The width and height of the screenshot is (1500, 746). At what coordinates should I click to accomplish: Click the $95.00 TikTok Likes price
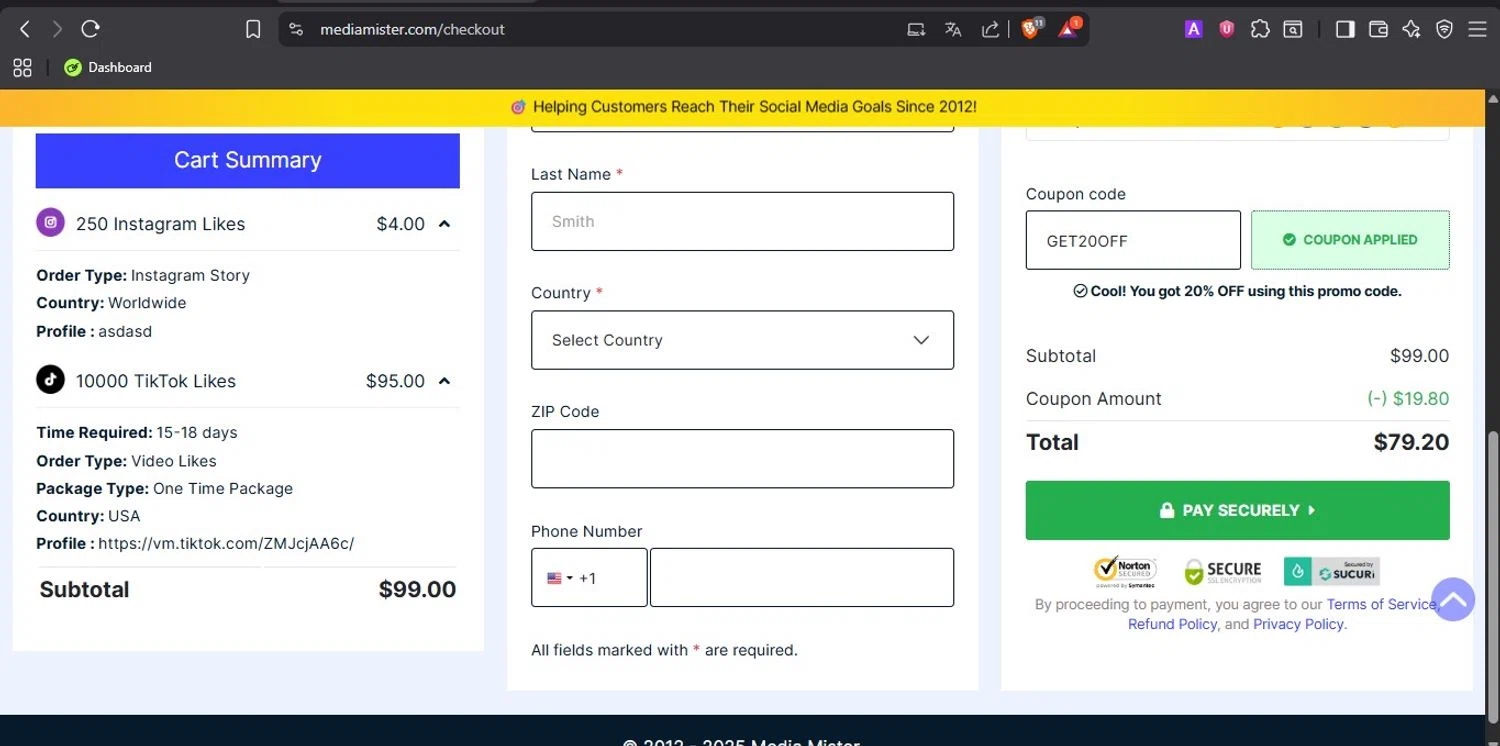tap(395, 381)
